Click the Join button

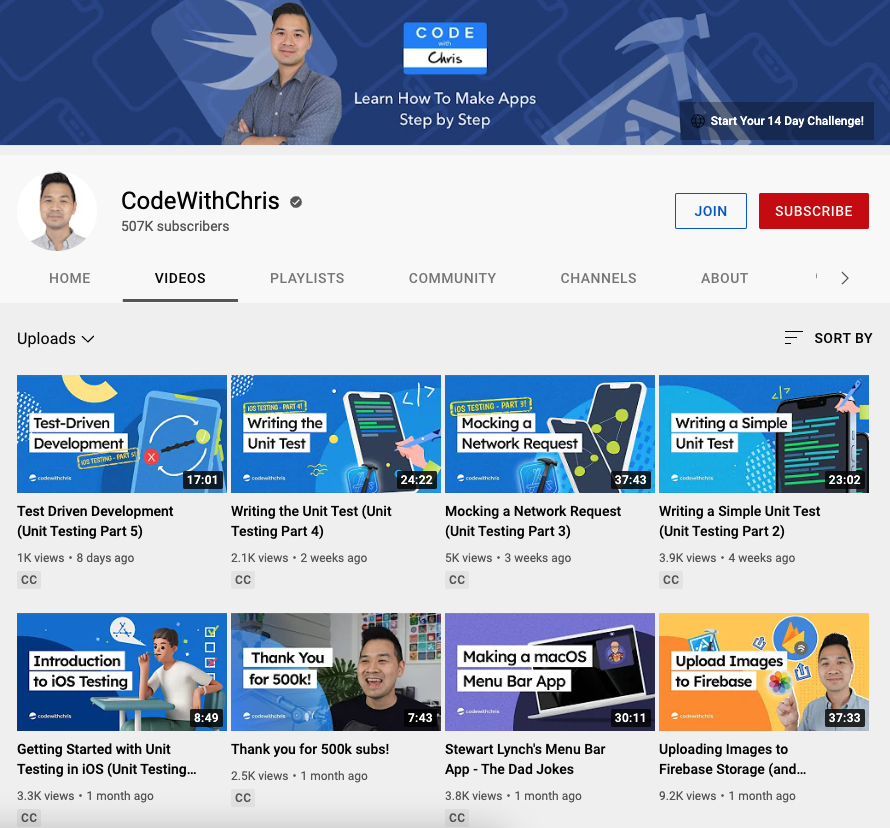tap(711, 211)
